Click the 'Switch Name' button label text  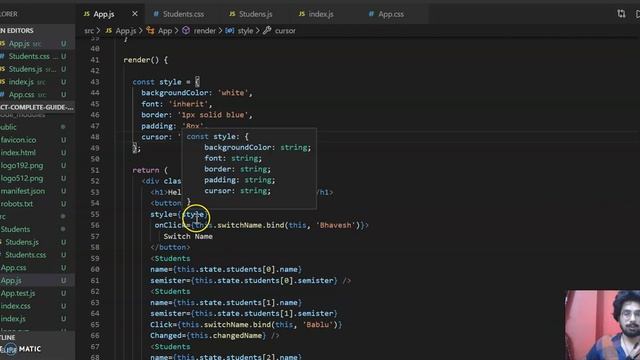pyautogui.click(x=188, y=236)
